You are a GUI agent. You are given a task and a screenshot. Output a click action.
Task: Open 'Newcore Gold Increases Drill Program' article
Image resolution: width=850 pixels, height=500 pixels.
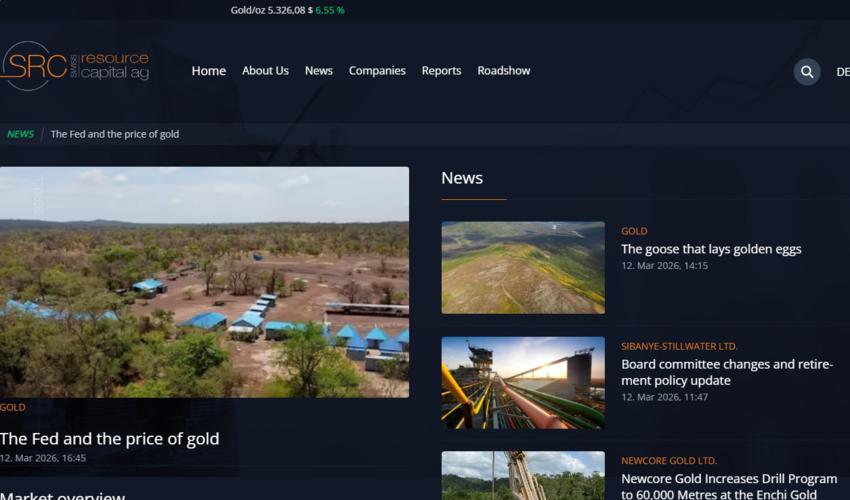click(729, 486)
